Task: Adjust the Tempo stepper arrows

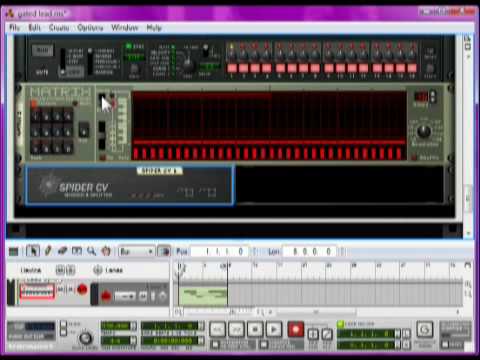Action: point(133,326)
